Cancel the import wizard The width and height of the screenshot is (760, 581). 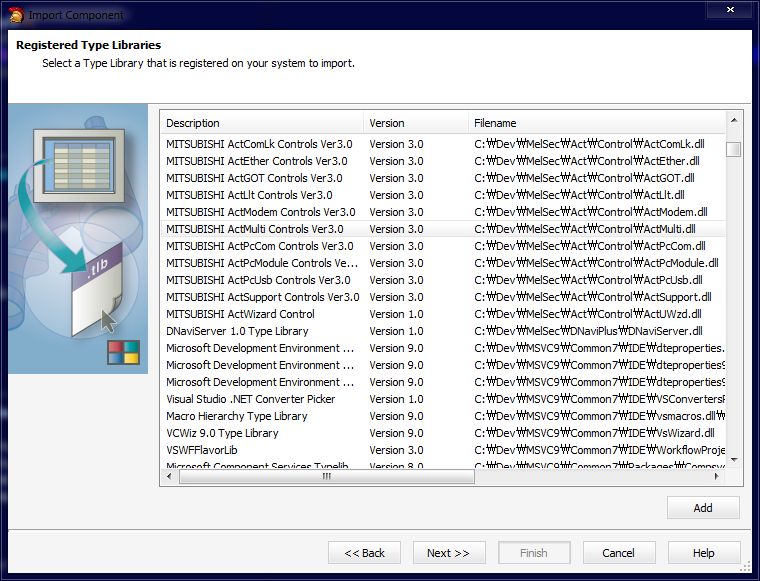click(x=618, y=553)
